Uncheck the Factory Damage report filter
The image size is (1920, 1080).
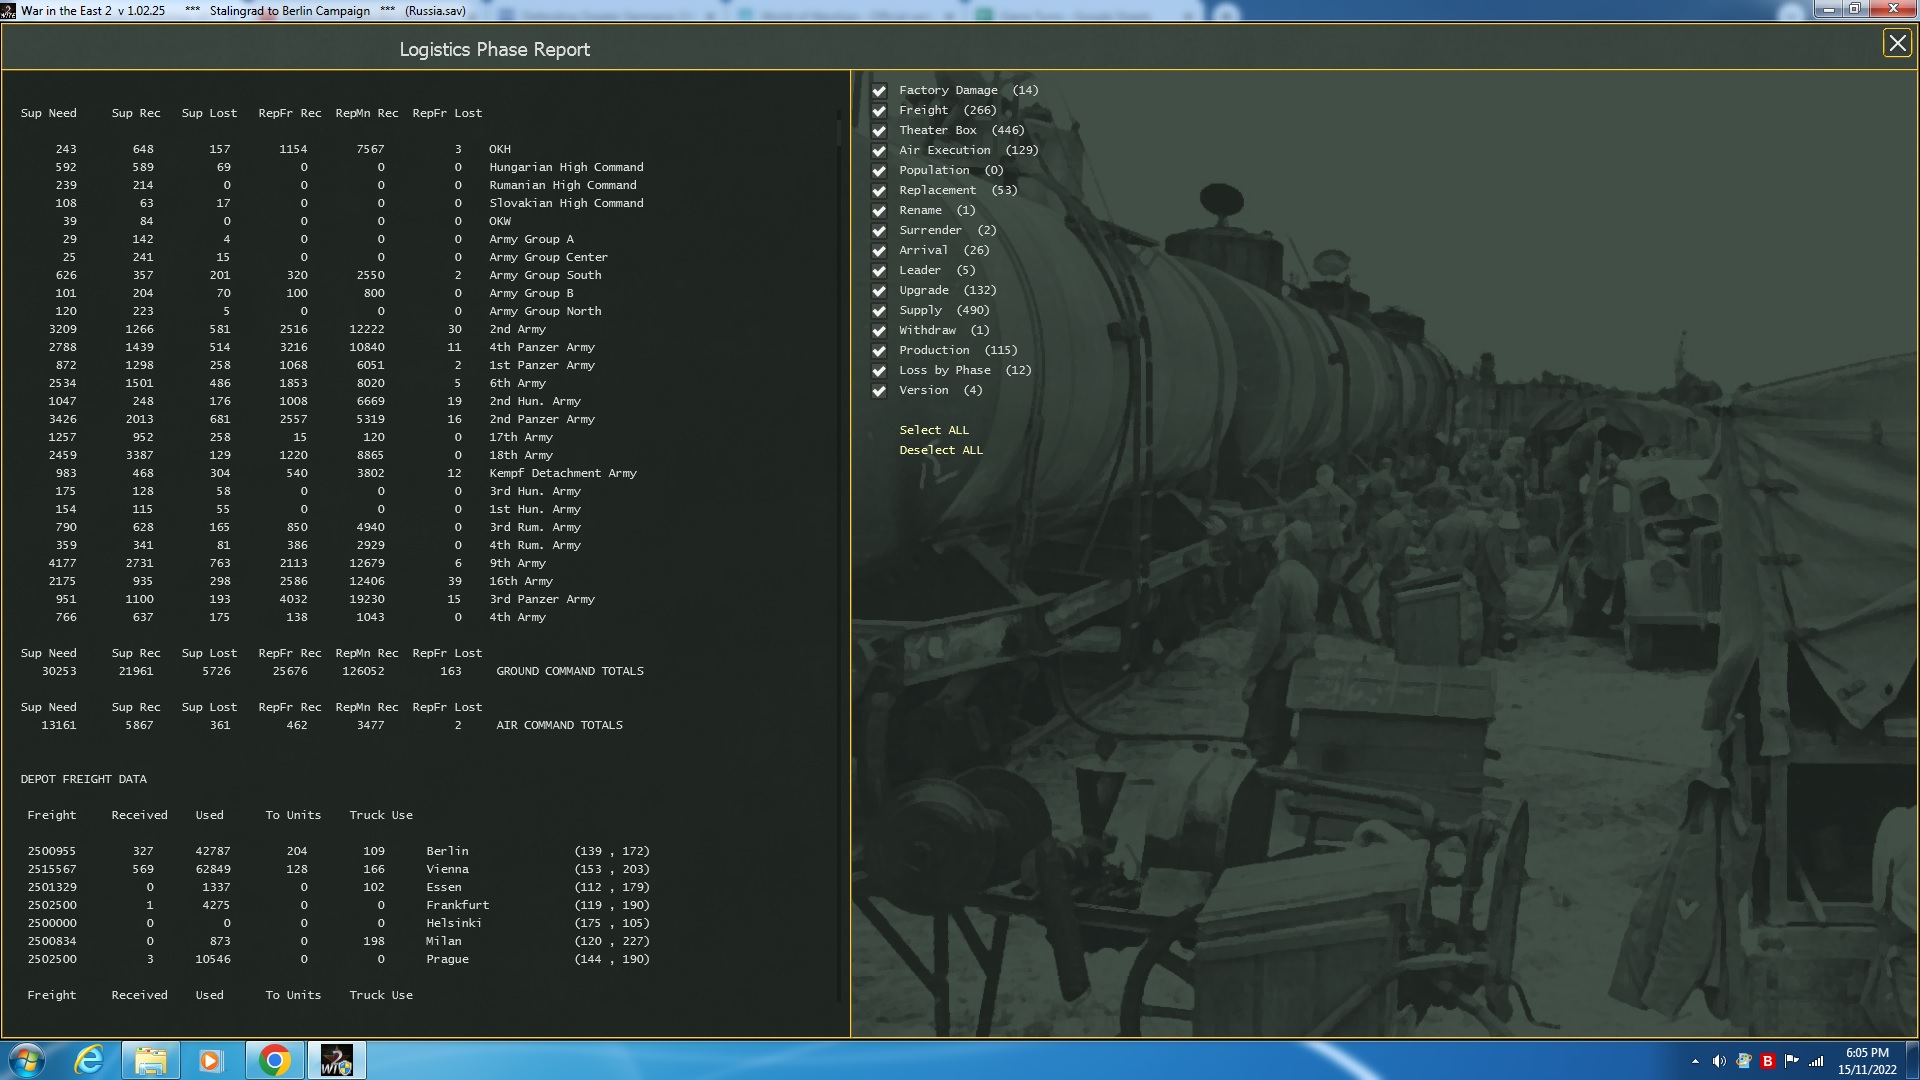pyautogui.click(x=879, y=90)
